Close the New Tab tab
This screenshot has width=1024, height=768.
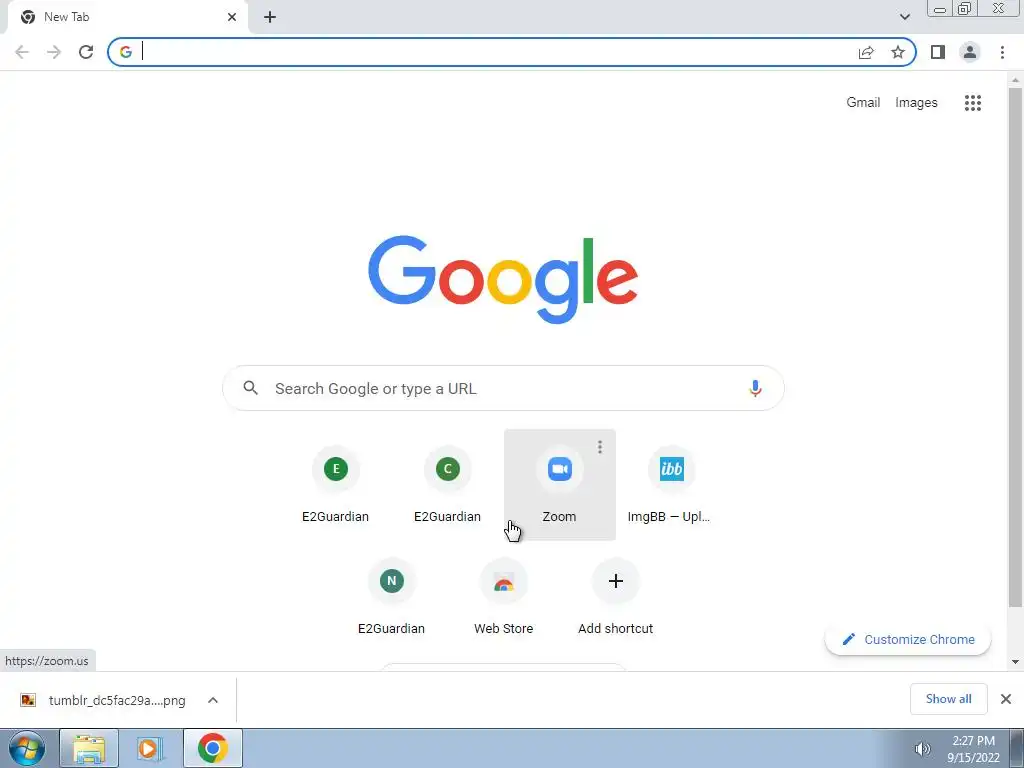232,17
